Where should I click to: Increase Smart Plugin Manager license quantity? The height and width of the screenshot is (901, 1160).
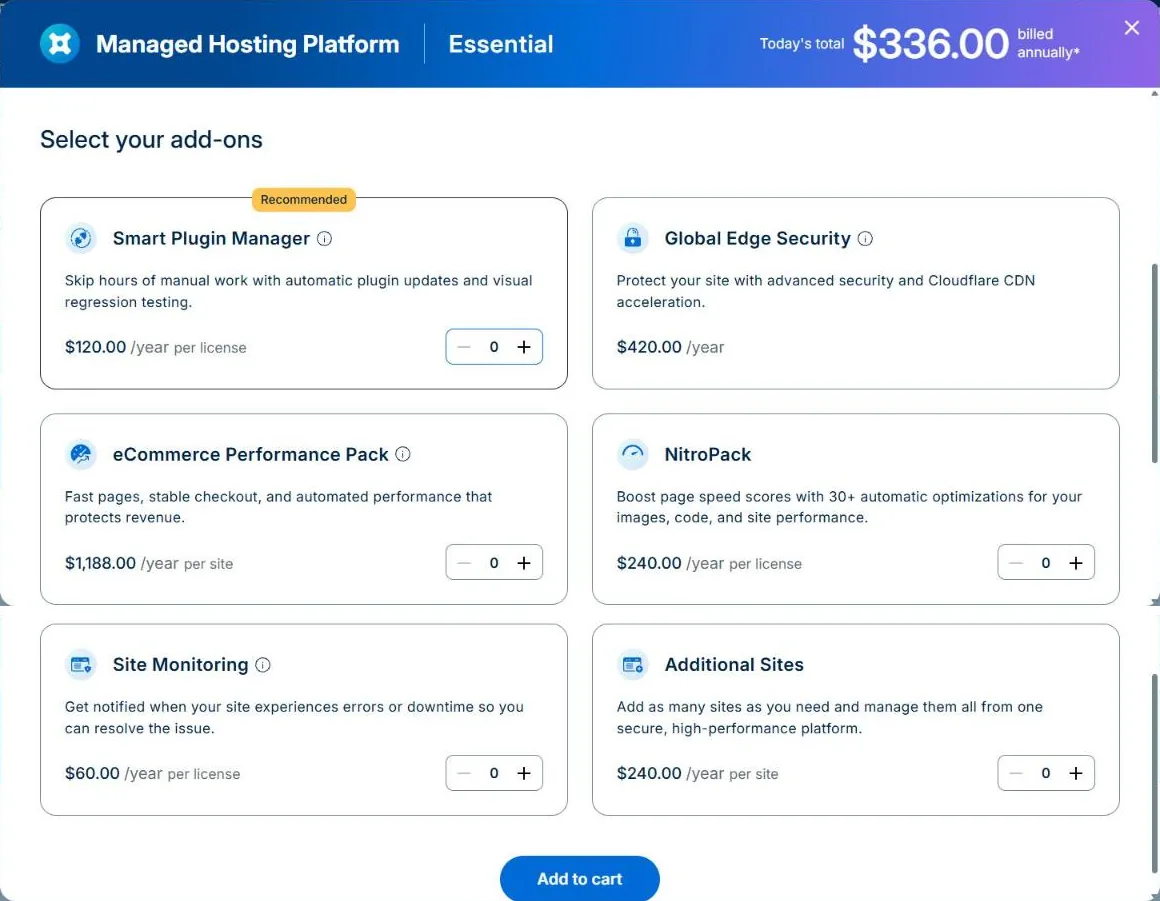pyautogui.click(x=524, y=347)
